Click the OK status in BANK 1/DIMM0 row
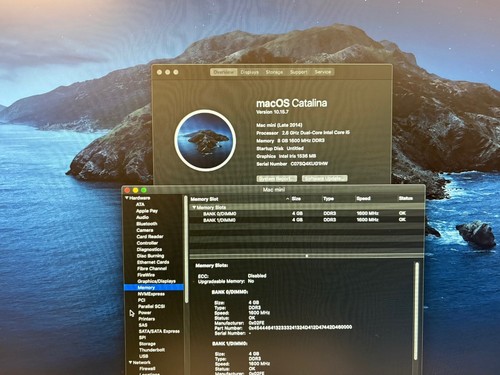 [402, 219]
